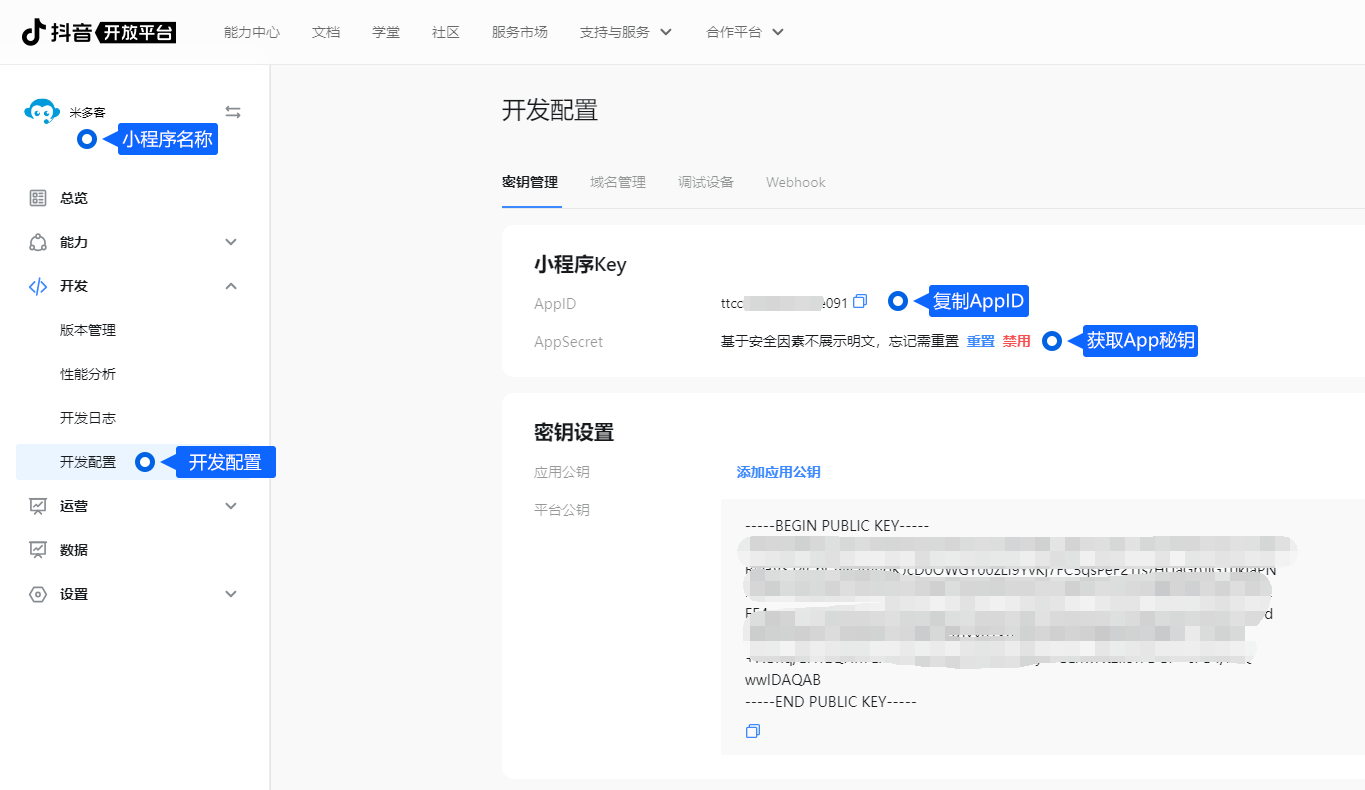This screenshot has height=790, width=1365.
Task: Copy the platform public key via icon
Action: click(753, 731)
